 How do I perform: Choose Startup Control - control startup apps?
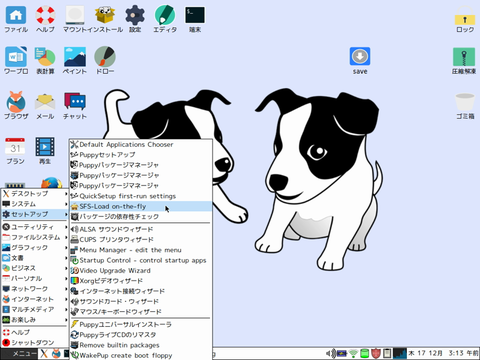click(141, 260)
